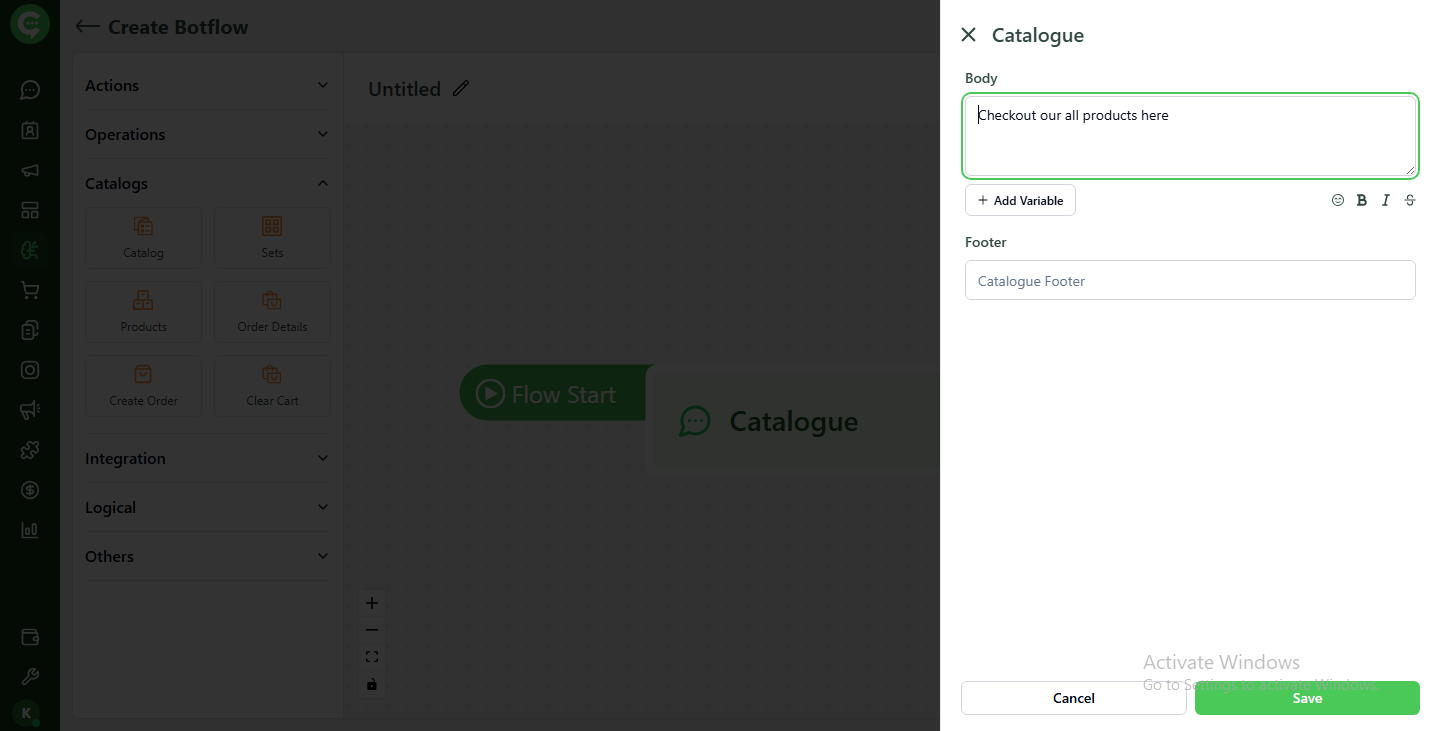Apply italic formatting to the Body text
The image size is (1440, 731).
tap(1386, 200)
